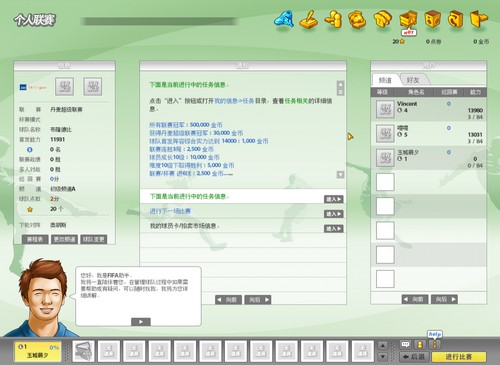Click the item bar up arrow
Viewport: 500px width, 365px height.
(x=383, y=346)
